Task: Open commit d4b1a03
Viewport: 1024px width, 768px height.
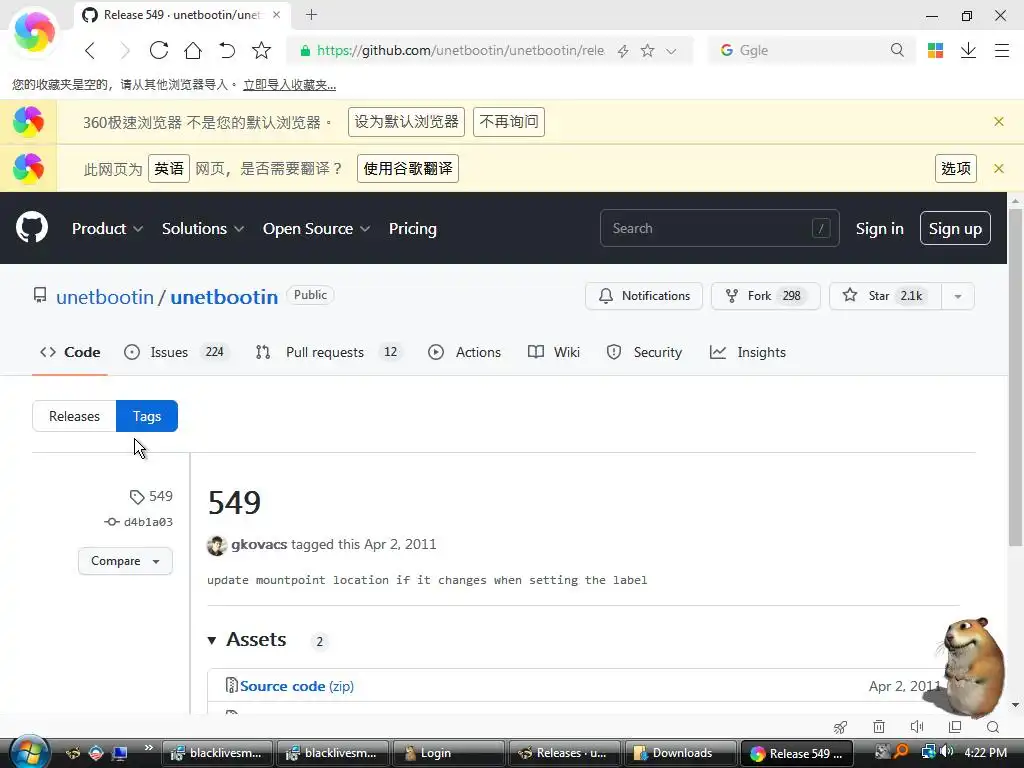Action: [138, 522]
